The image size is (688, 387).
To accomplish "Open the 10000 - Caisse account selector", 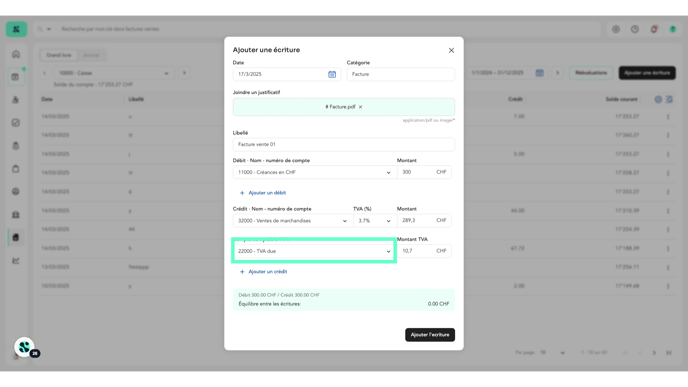I will [x=114, y=73].
